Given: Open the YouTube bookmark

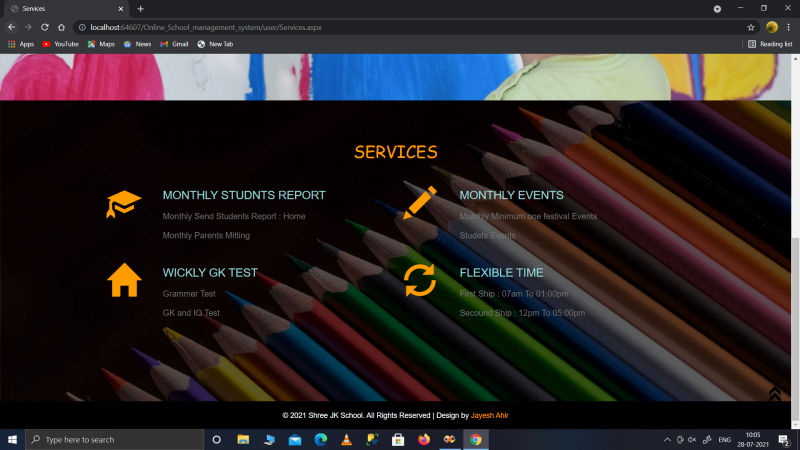Looking at the screenshot, I should click(60, 44).
